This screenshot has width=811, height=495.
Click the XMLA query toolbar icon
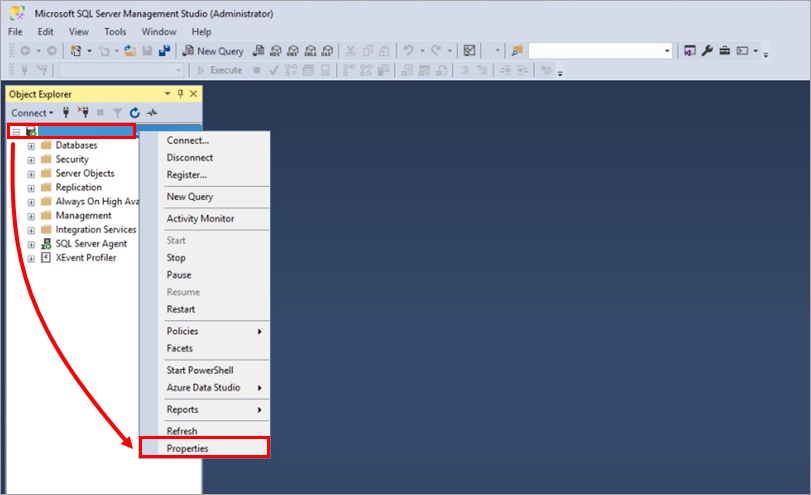click(x=310, y=51)
